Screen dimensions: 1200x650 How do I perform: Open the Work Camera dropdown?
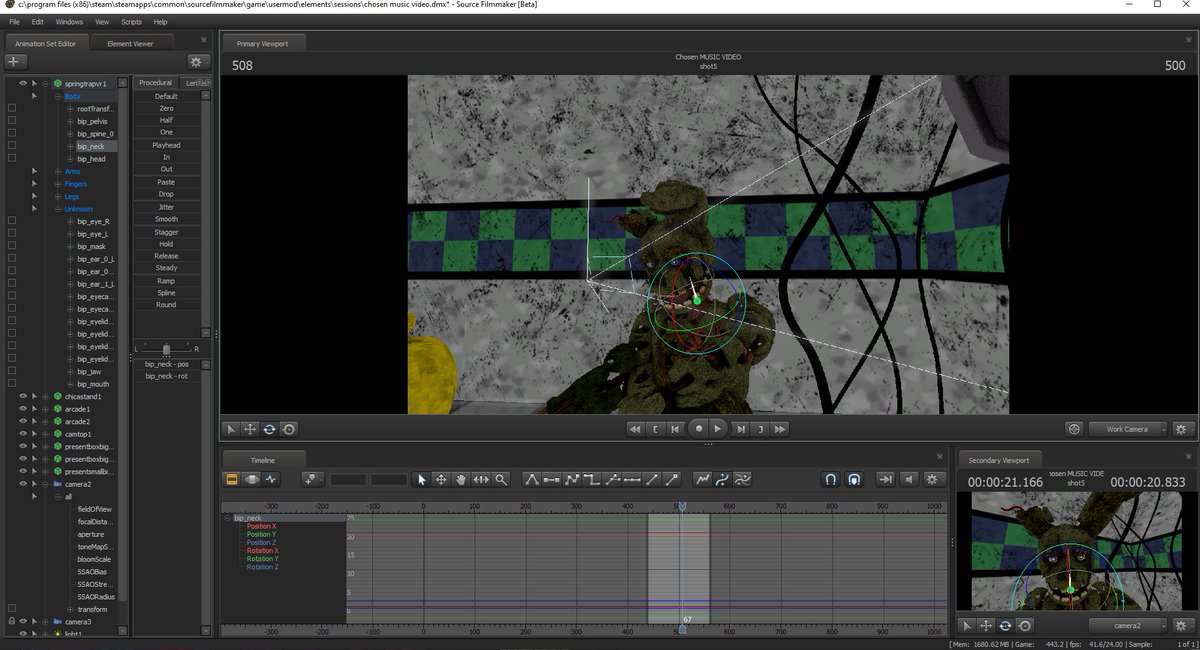pyautogui.click(x=1128, y=429)
